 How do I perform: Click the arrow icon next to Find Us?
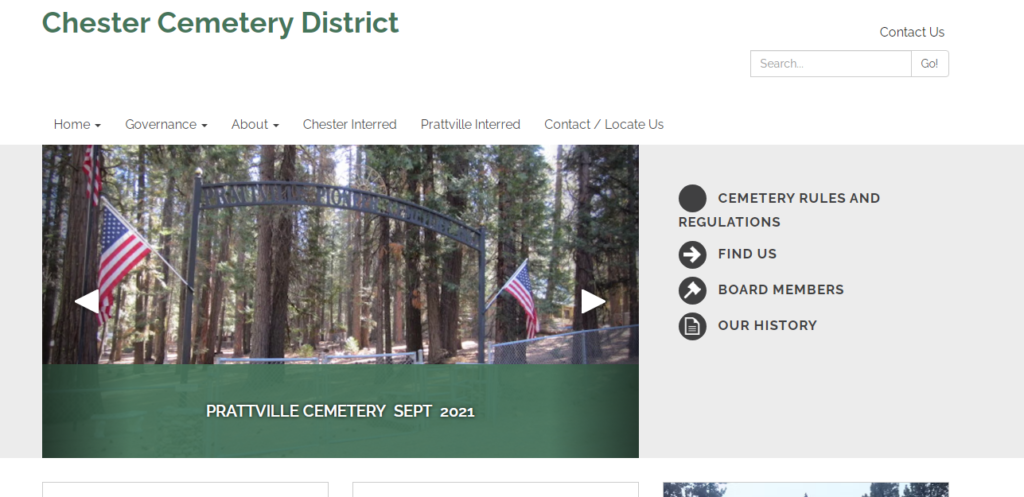coord(692,255)
